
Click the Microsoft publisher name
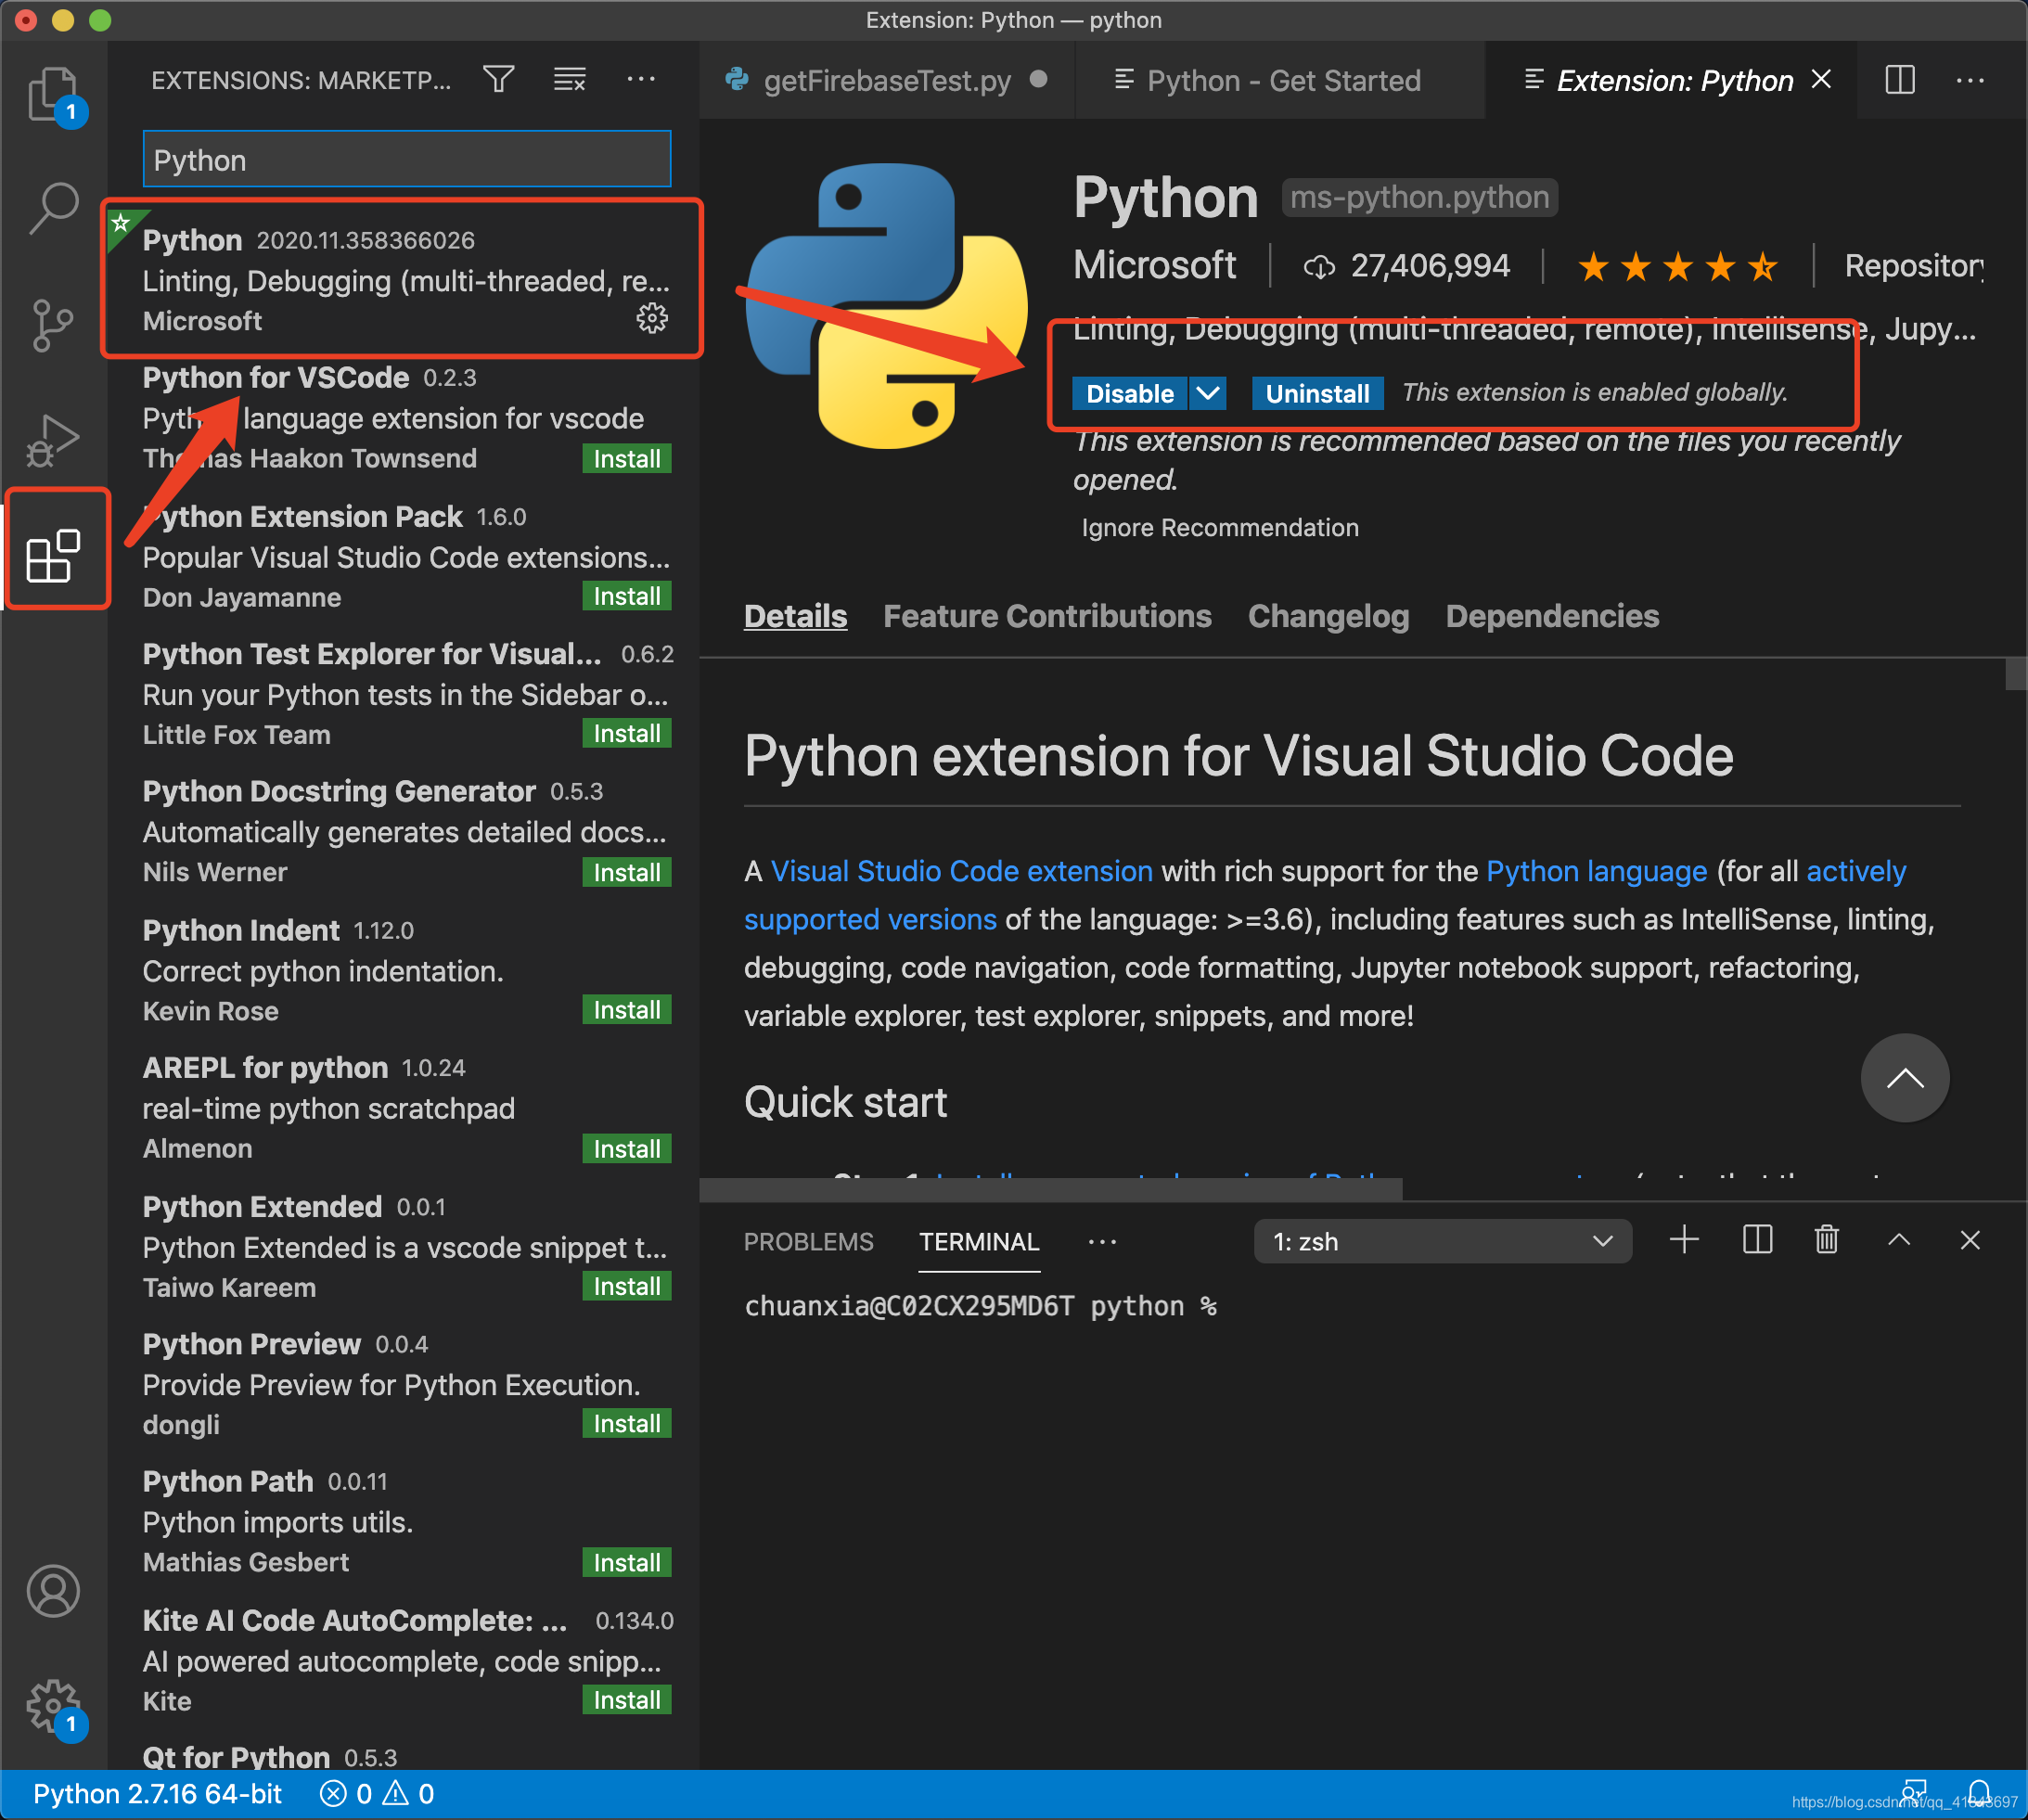pos(1154,265)
